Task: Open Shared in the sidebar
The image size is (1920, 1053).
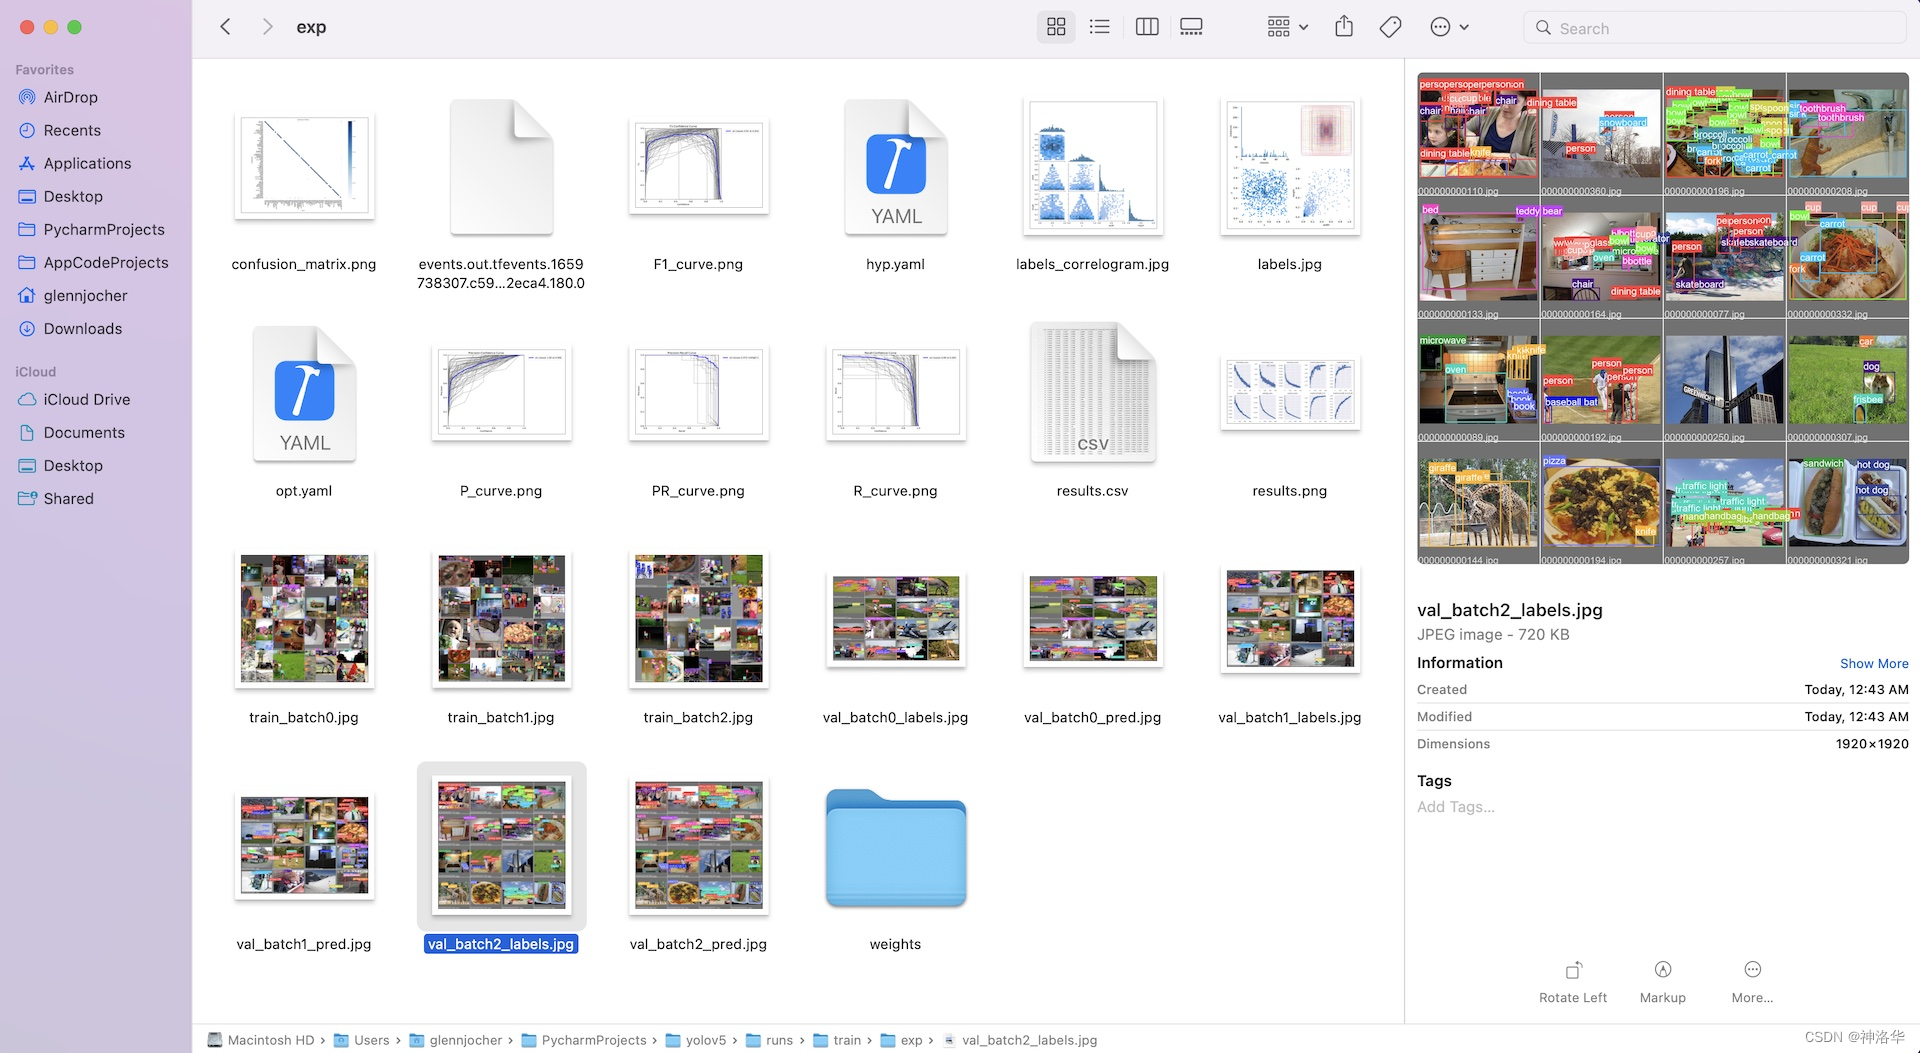Action: pos(68,498)
